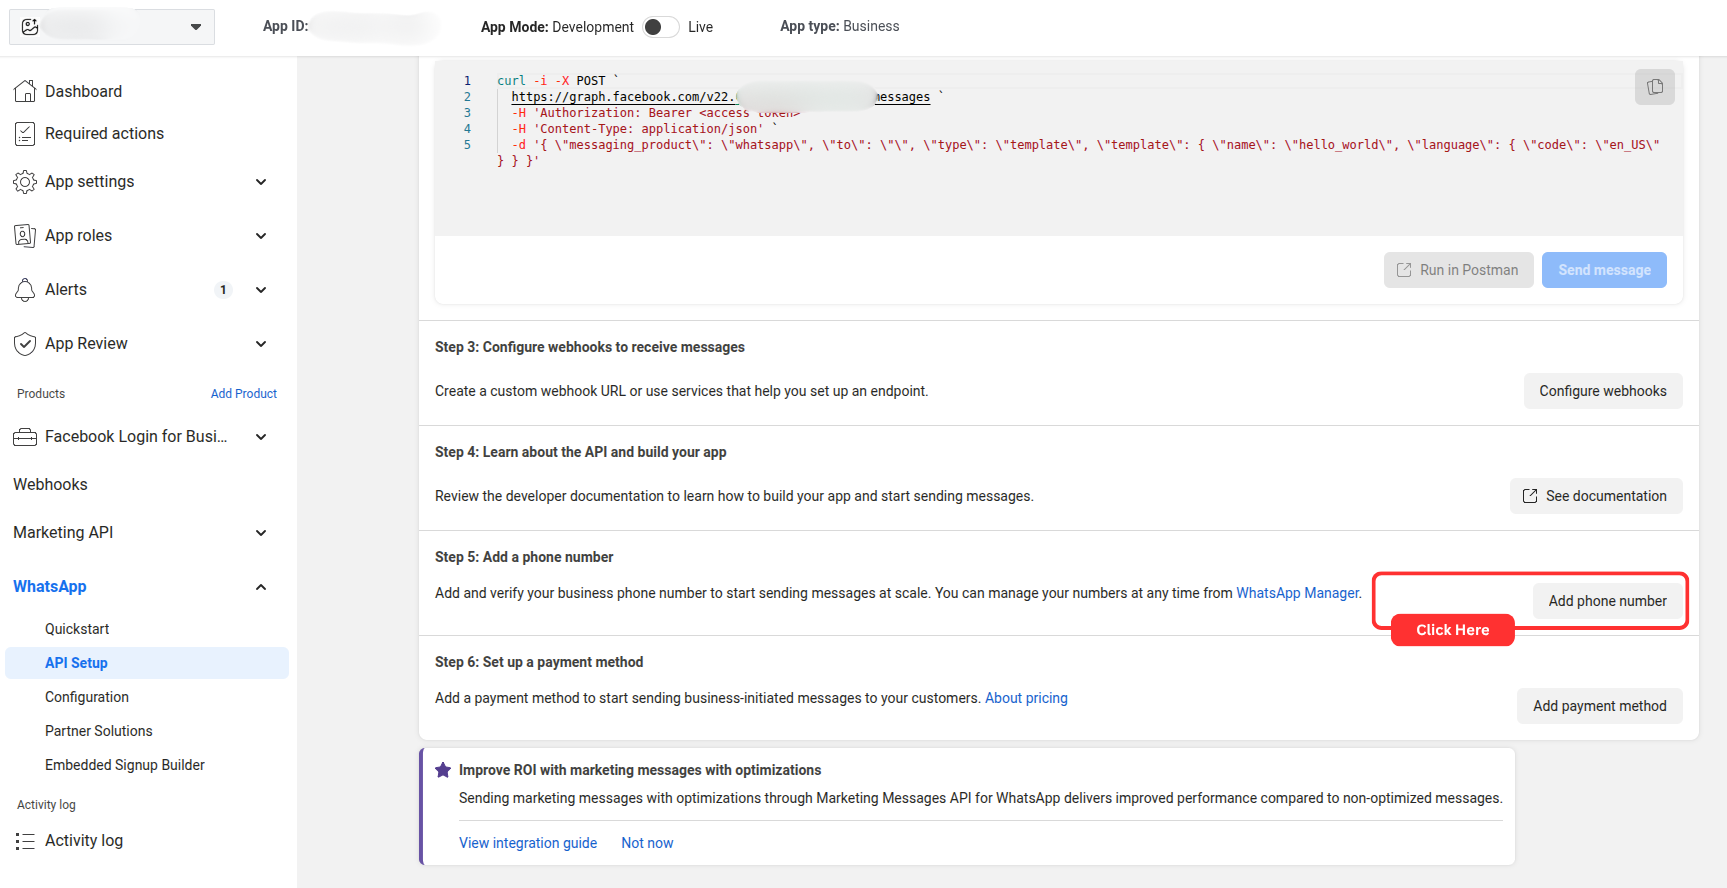
Task: Click the Dashboard home icon
Action: (x=25, y=91)
